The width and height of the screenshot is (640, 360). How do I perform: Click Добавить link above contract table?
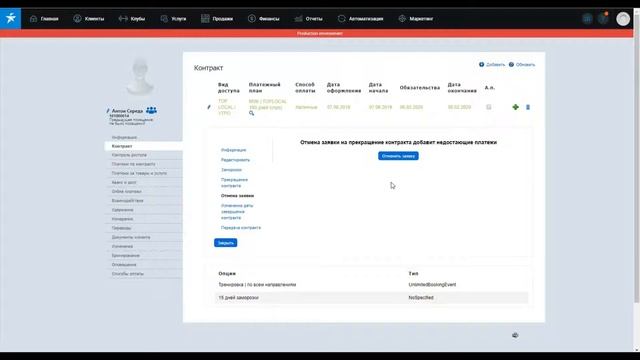pos(496,65)
